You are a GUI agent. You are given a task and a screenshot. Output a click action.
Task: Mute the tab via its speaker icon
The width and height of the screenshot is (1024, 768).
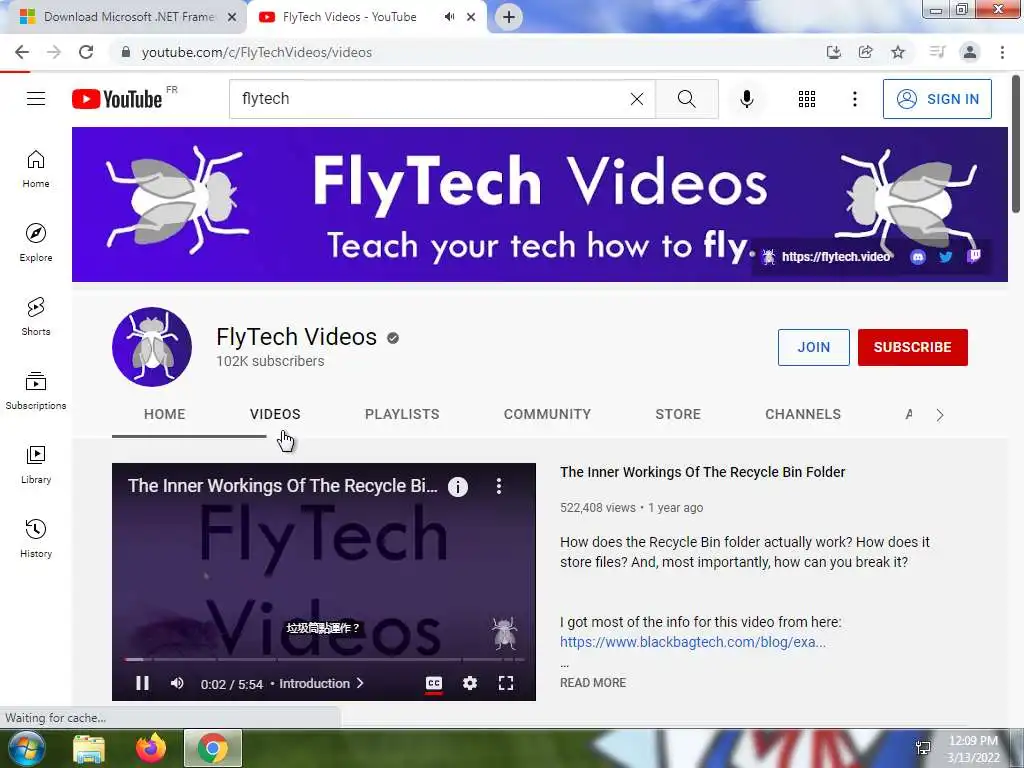[x=449, y=17]
